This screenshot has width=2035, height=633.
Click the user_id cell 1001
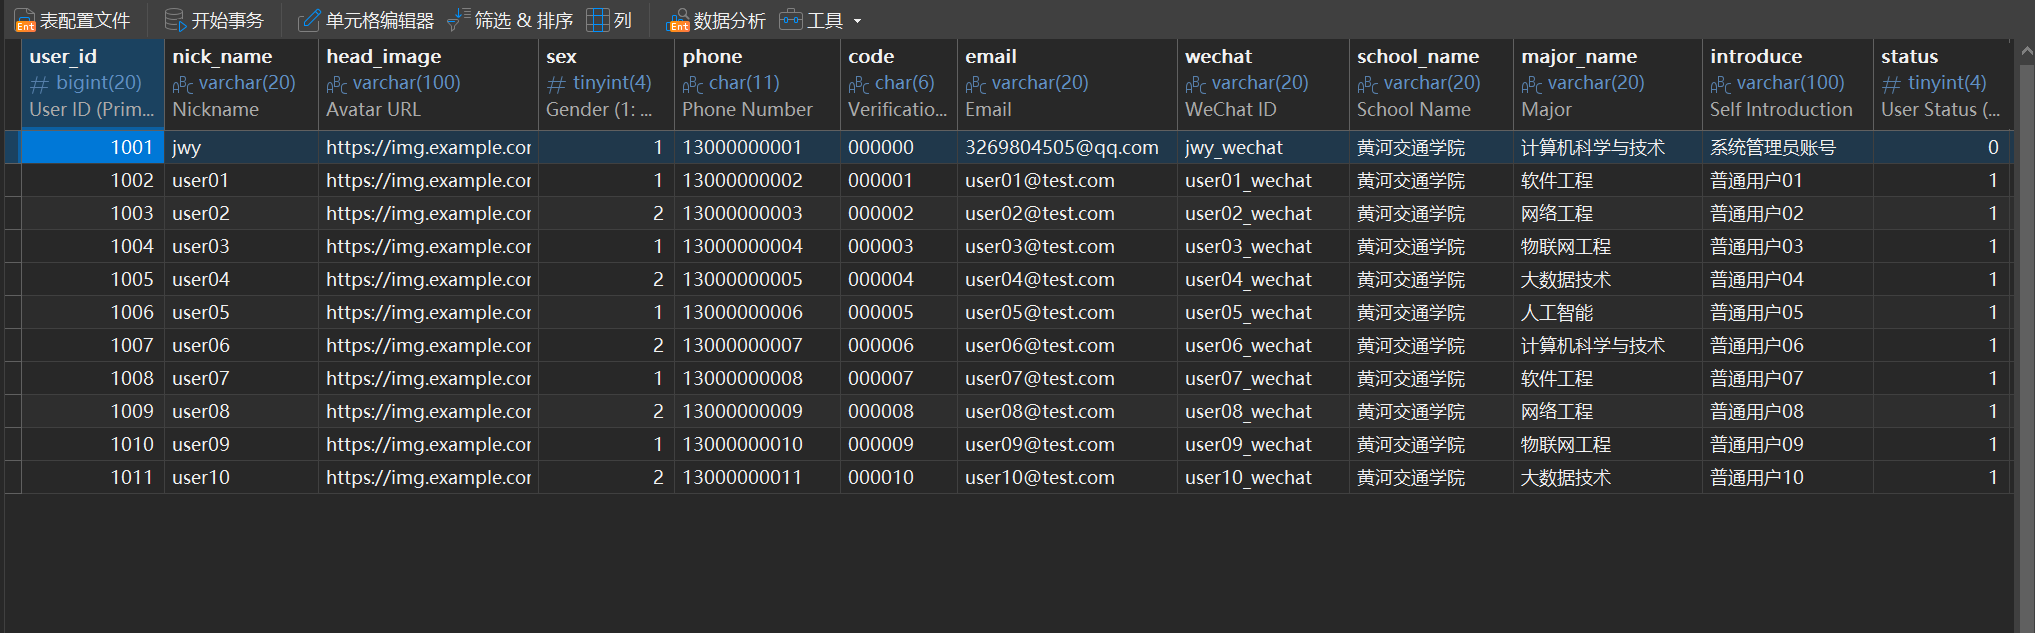click(93, 147)
